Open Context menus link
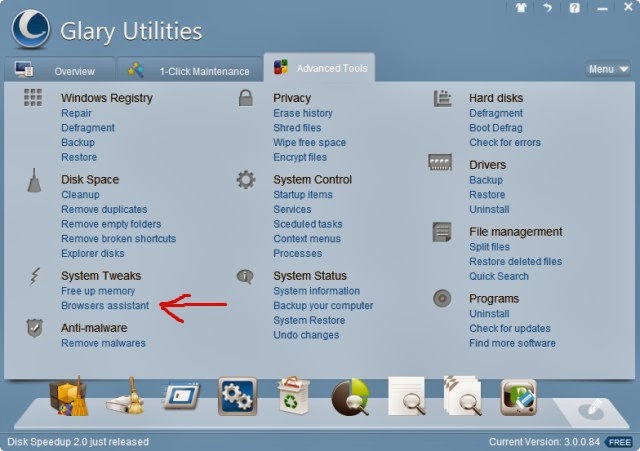 307,239
